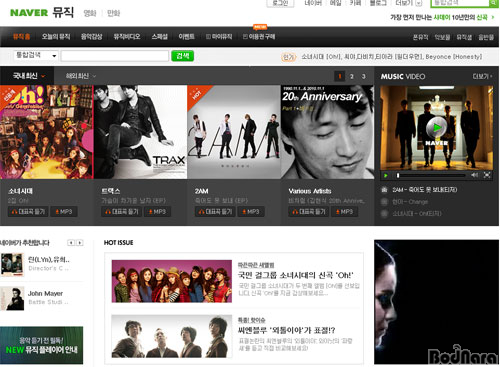Select the 2AM track radio in video list

[384, 190]
